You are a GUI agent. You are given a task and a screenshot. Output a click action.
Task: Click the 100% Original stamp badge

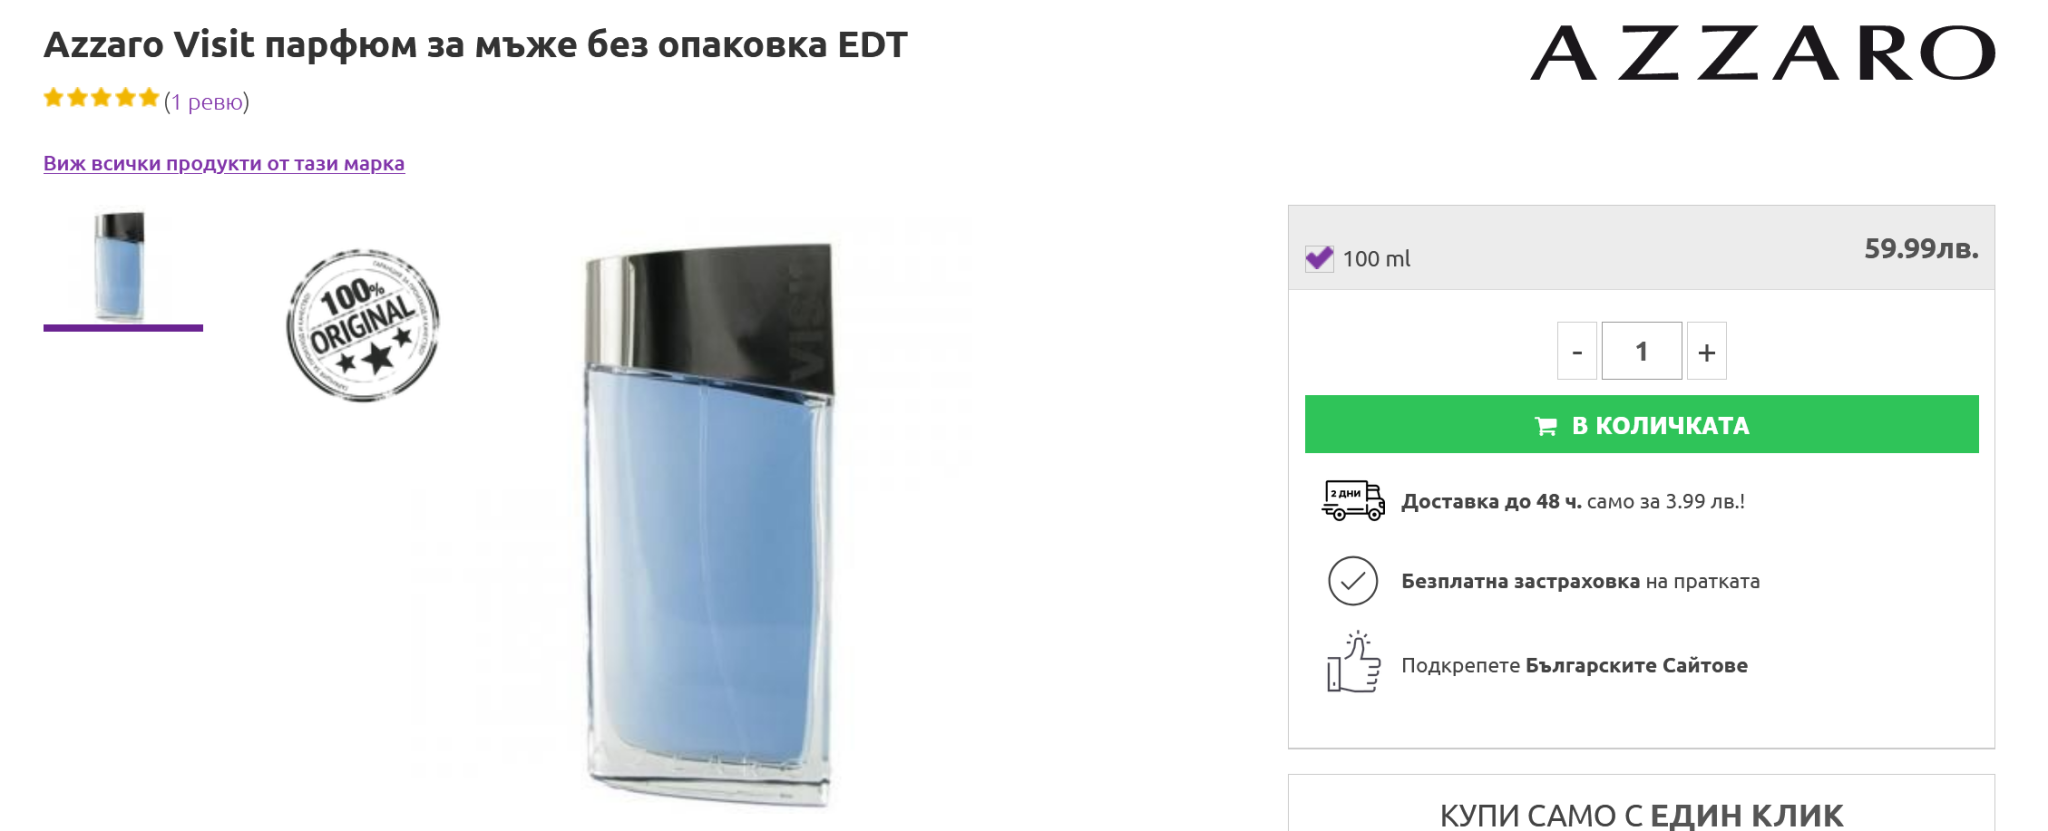click(x=362, y=326)
